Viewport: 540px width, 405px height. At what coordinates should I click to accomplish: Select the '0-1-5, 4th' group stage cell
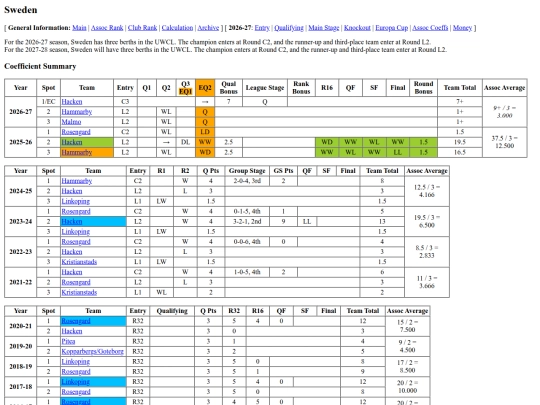[247, 211]
